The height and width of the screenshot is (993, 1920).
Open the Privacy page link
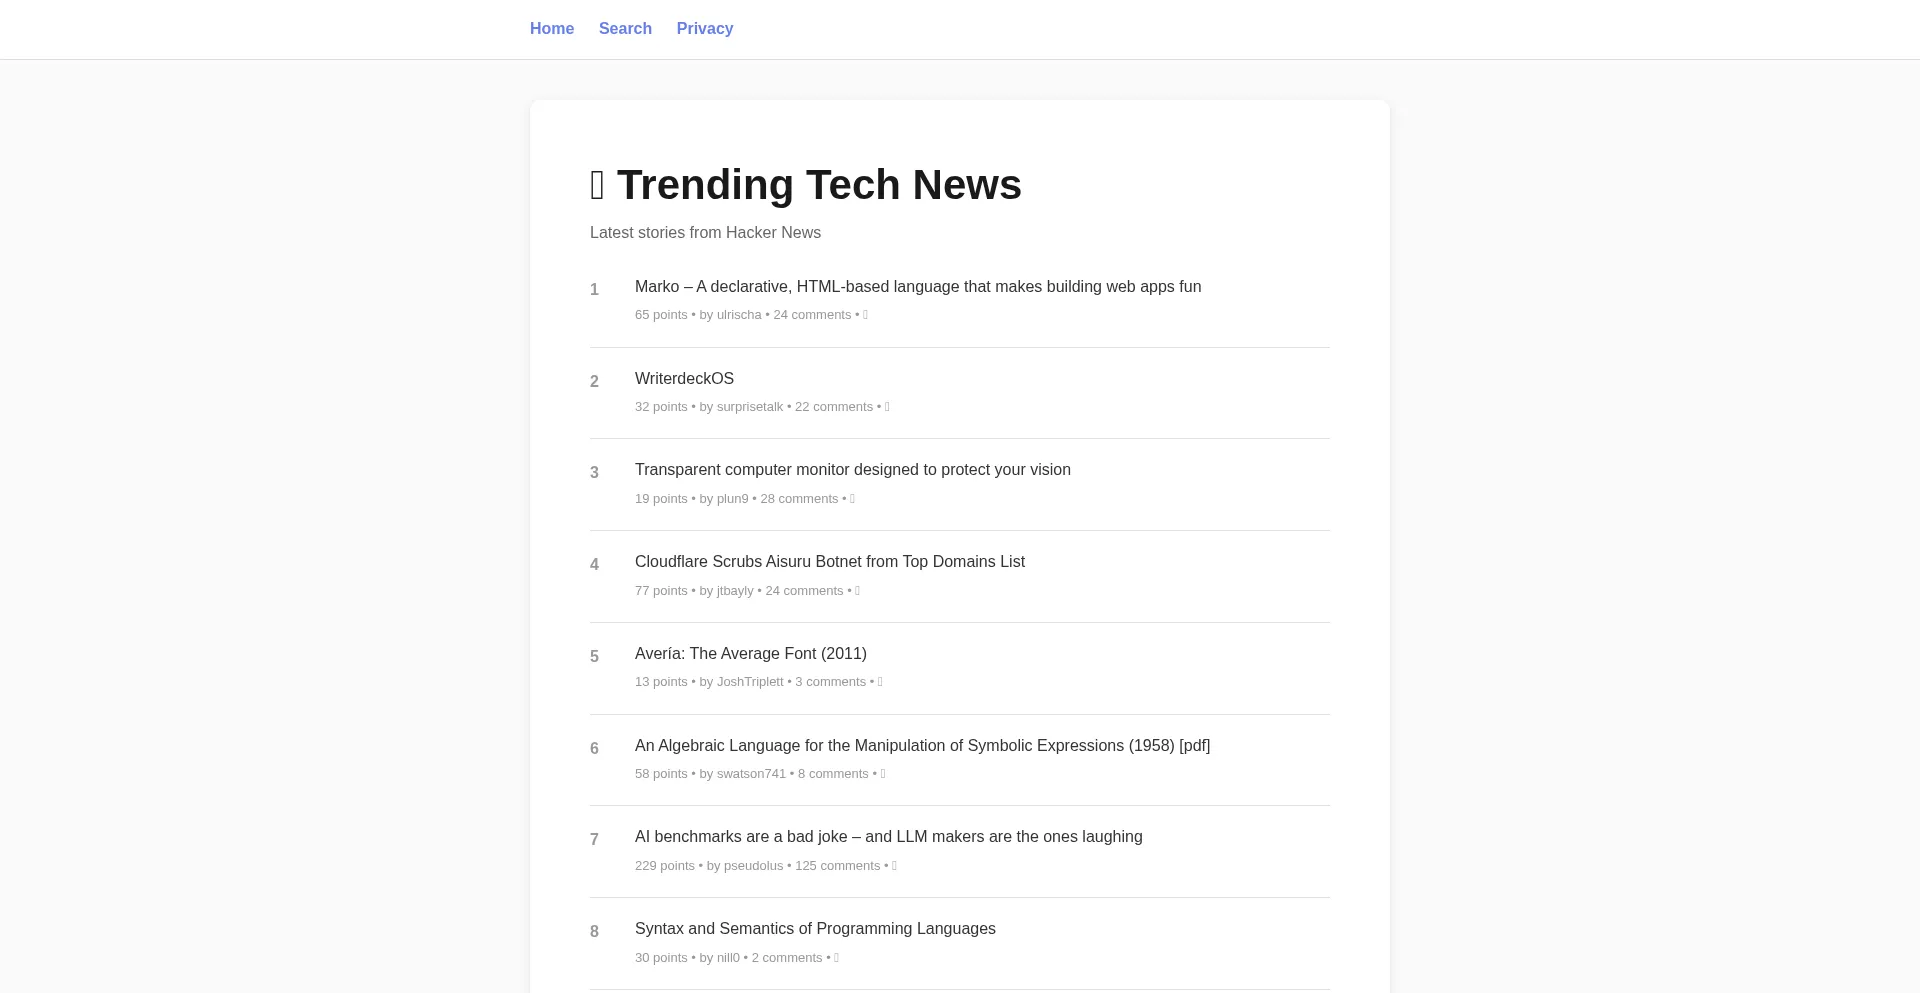[x=705, y=29]
